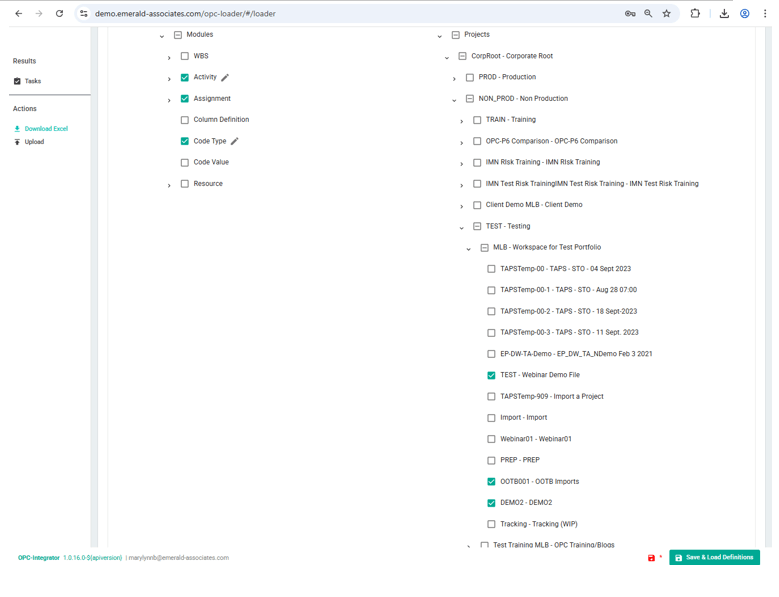Toggle the Modules parent checkbox
779x597 pixels.
tap(178, 35)
